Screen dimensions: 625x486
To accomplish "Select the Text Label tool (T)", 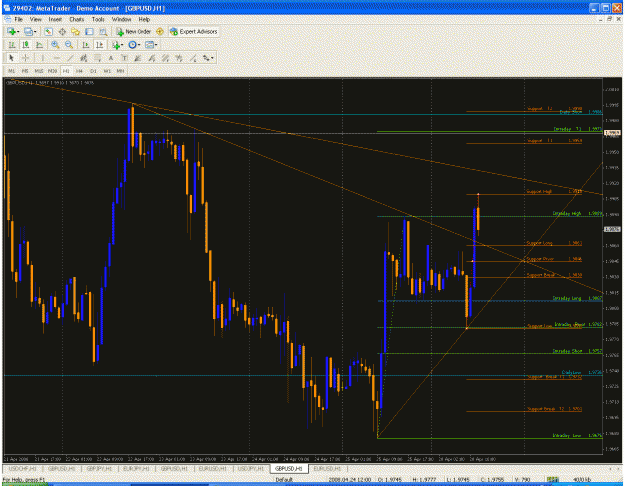I will point(124,58).
